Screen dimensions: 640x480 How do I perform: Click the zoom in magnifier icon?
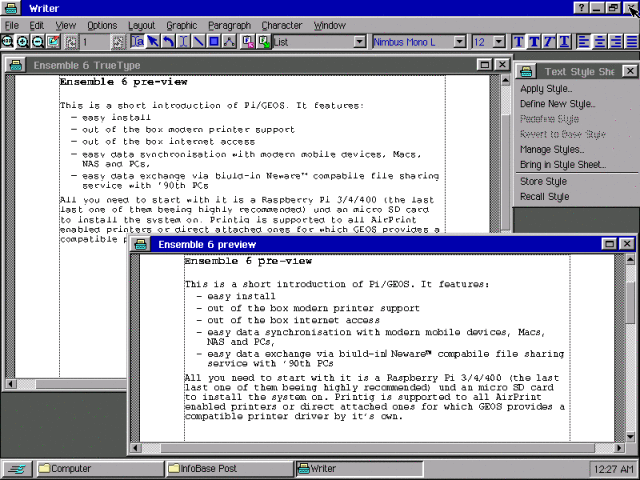pos(22,42)
